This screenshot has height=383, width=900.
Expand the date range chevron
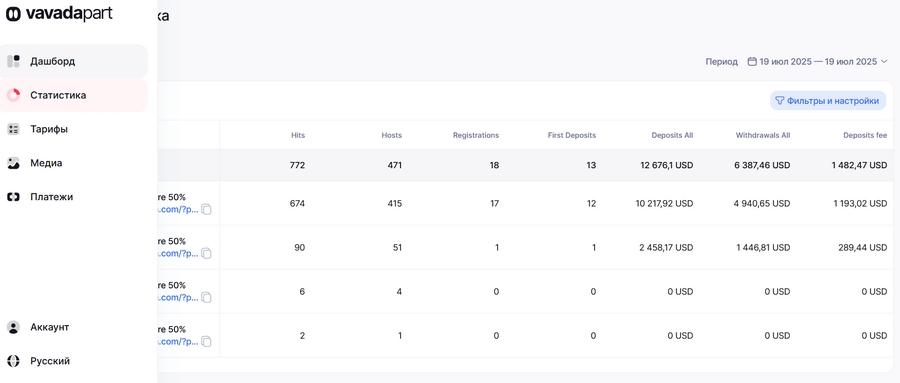(884, 61)
